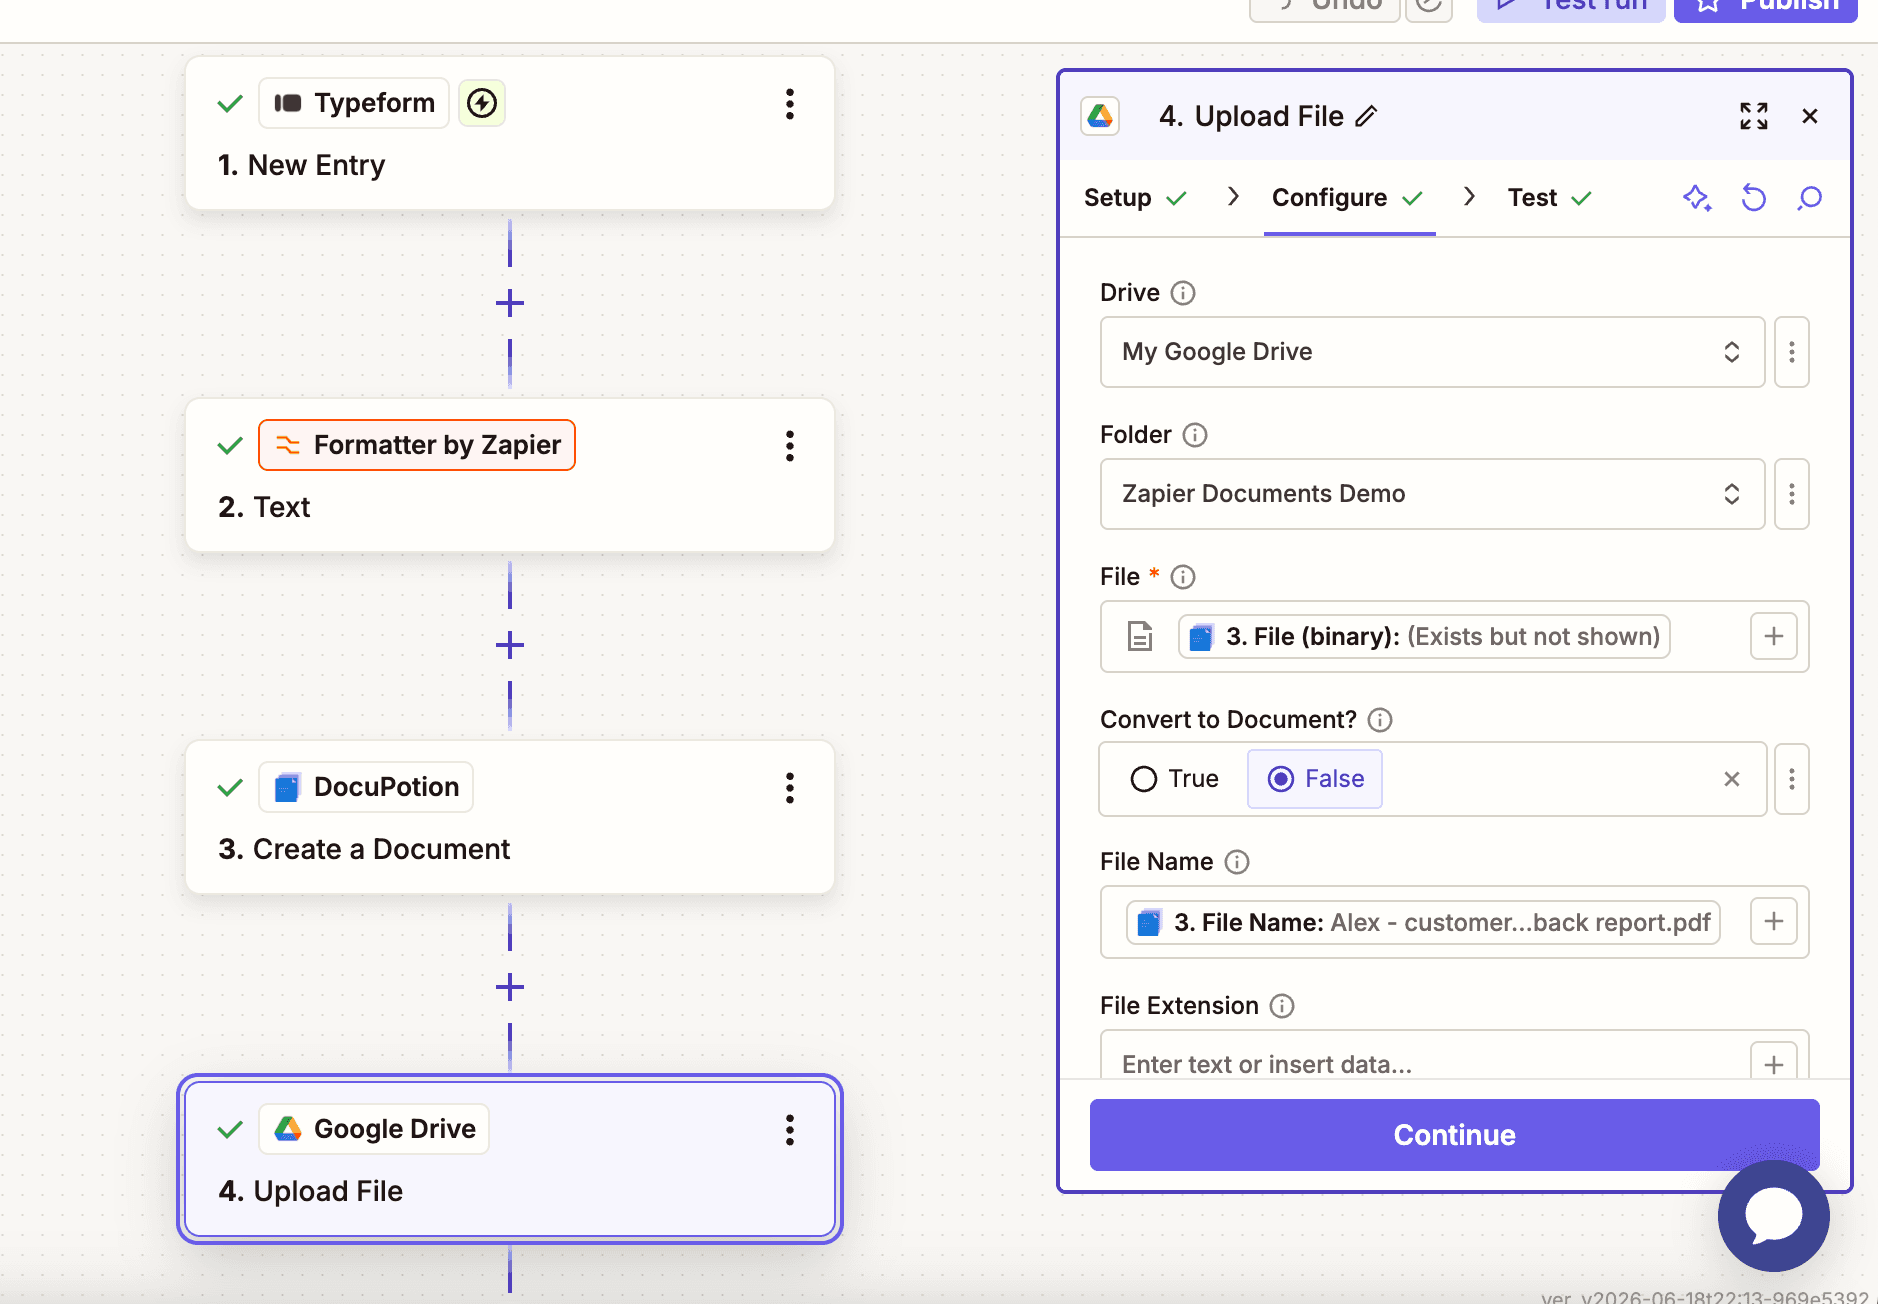
Task: Open the Typeform step three-dot menu
Action: pyautogui.click(x=790, y=104)
